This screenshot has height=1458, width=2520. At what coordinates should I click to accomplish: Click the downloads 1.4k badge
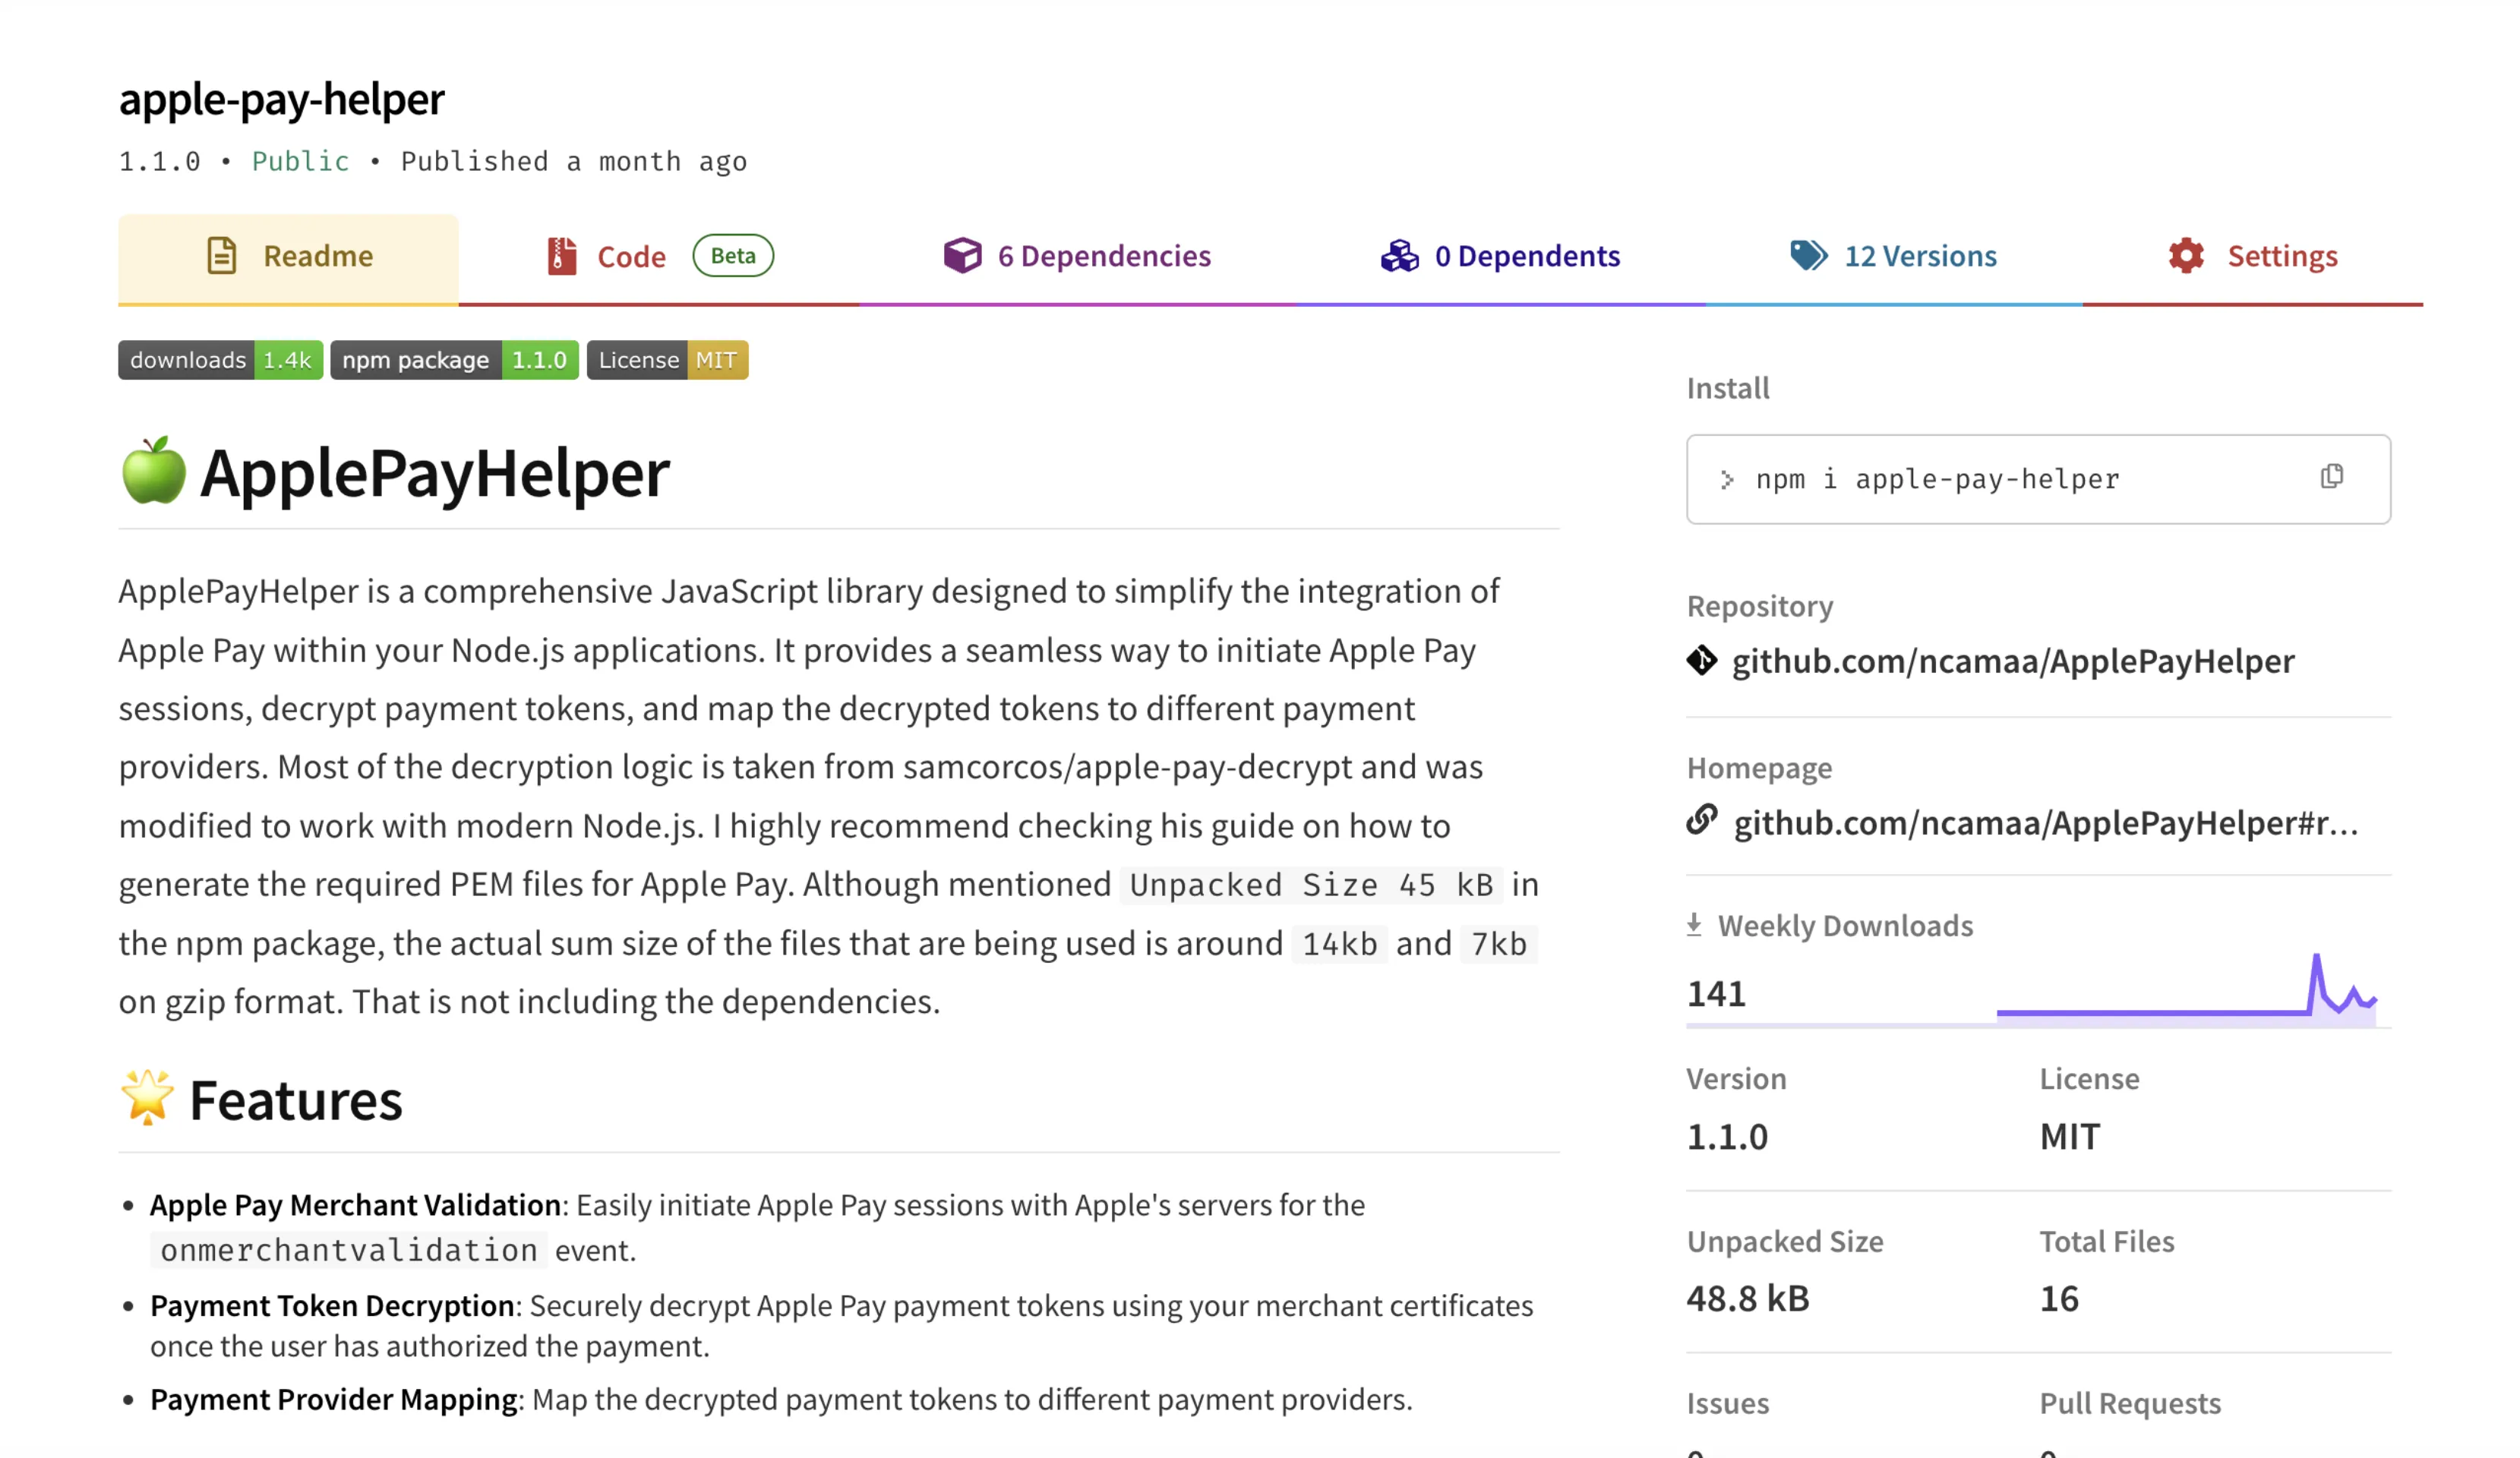click(220, 360)
